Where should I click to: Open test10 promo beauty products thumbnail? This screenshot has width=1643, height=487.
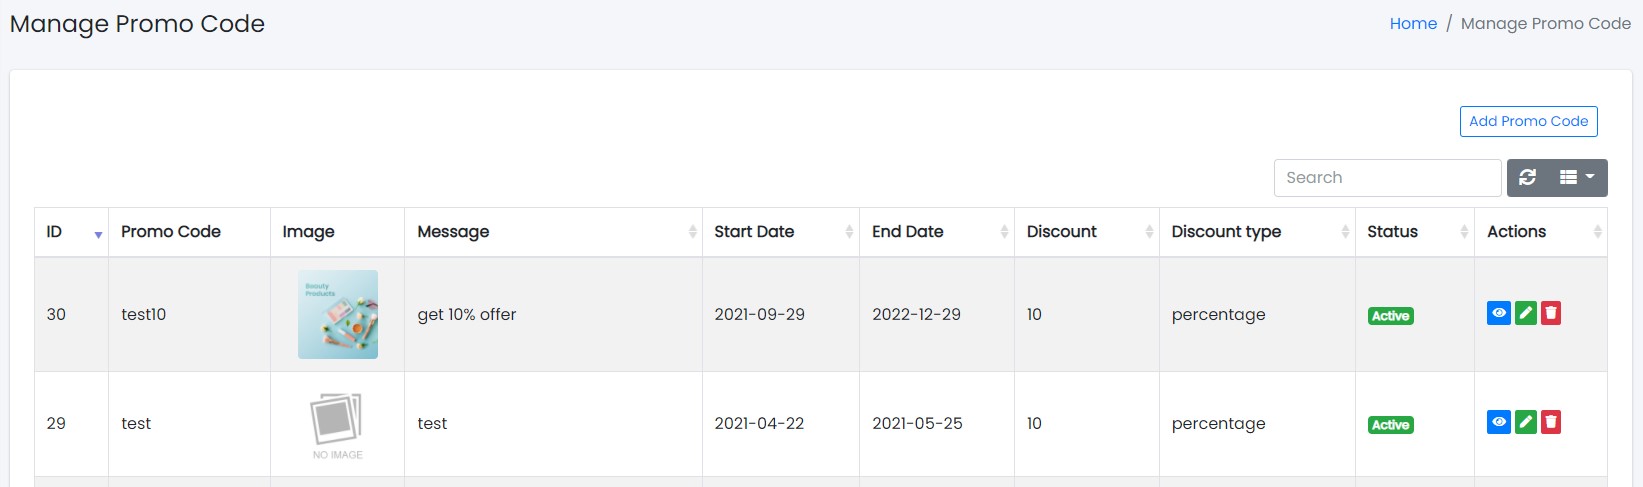(x=338, y=314)
